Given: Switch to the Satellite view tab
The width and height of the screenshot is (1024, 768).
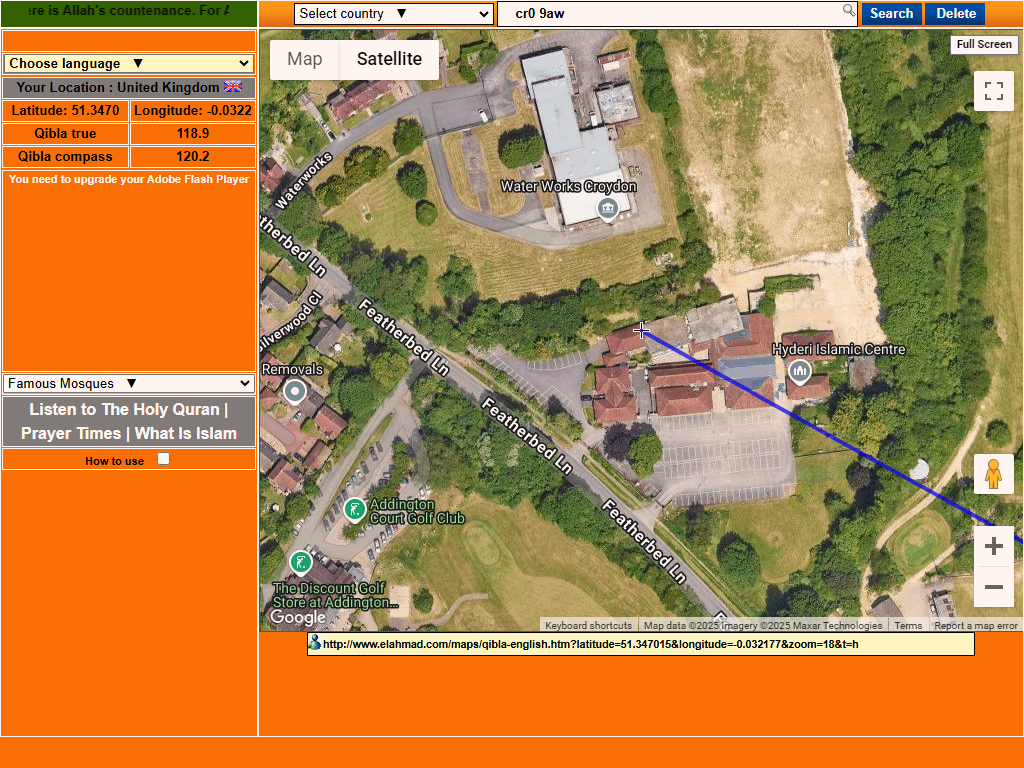Looking at the screenshot, I should tap(389, 59).
